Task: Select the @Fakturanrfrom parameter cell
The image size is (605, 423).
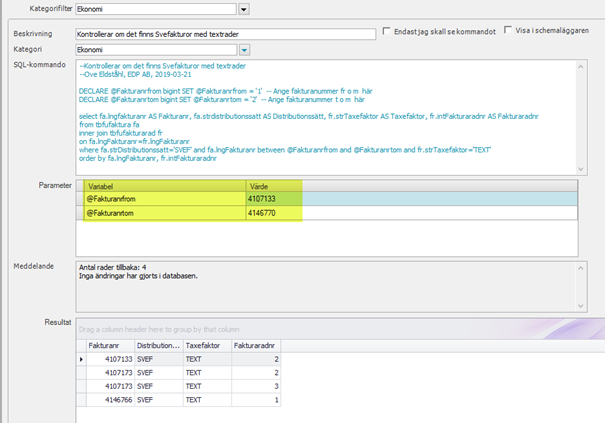Action: (x=165, y=201)
